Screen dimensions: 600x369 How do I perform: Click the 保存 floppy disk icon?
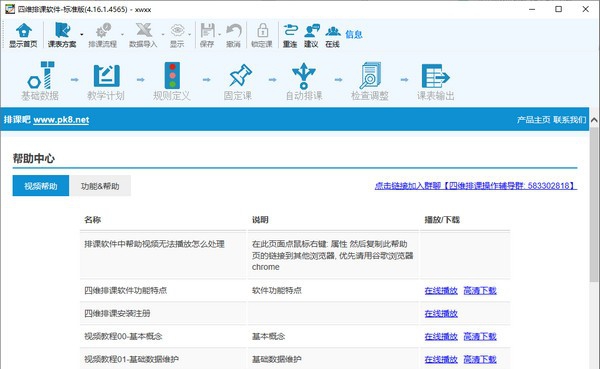207,31
